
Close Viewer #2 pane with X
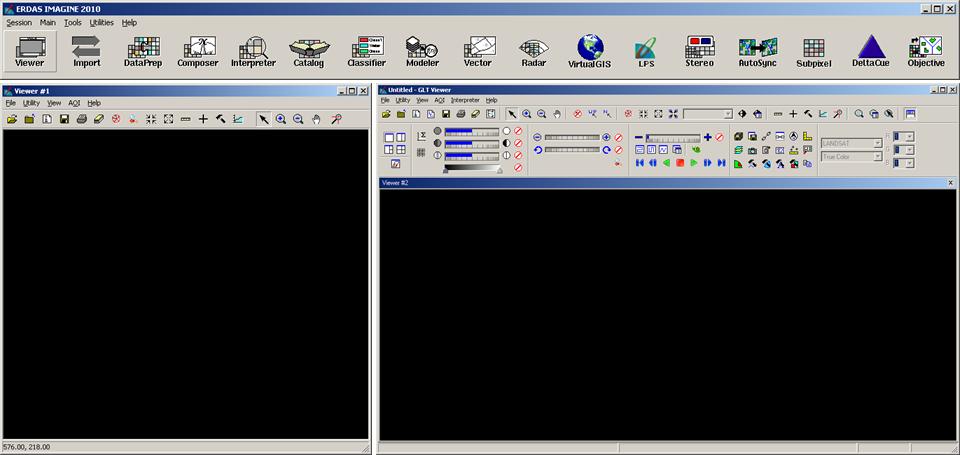click(951, 182)
